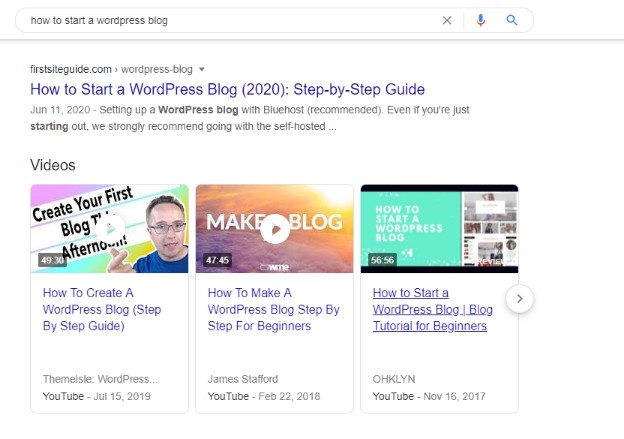Screen dimensions: 624x439
Task: Click the 'ThemeIsle: WordPress...' channel name
Action: 100,379
